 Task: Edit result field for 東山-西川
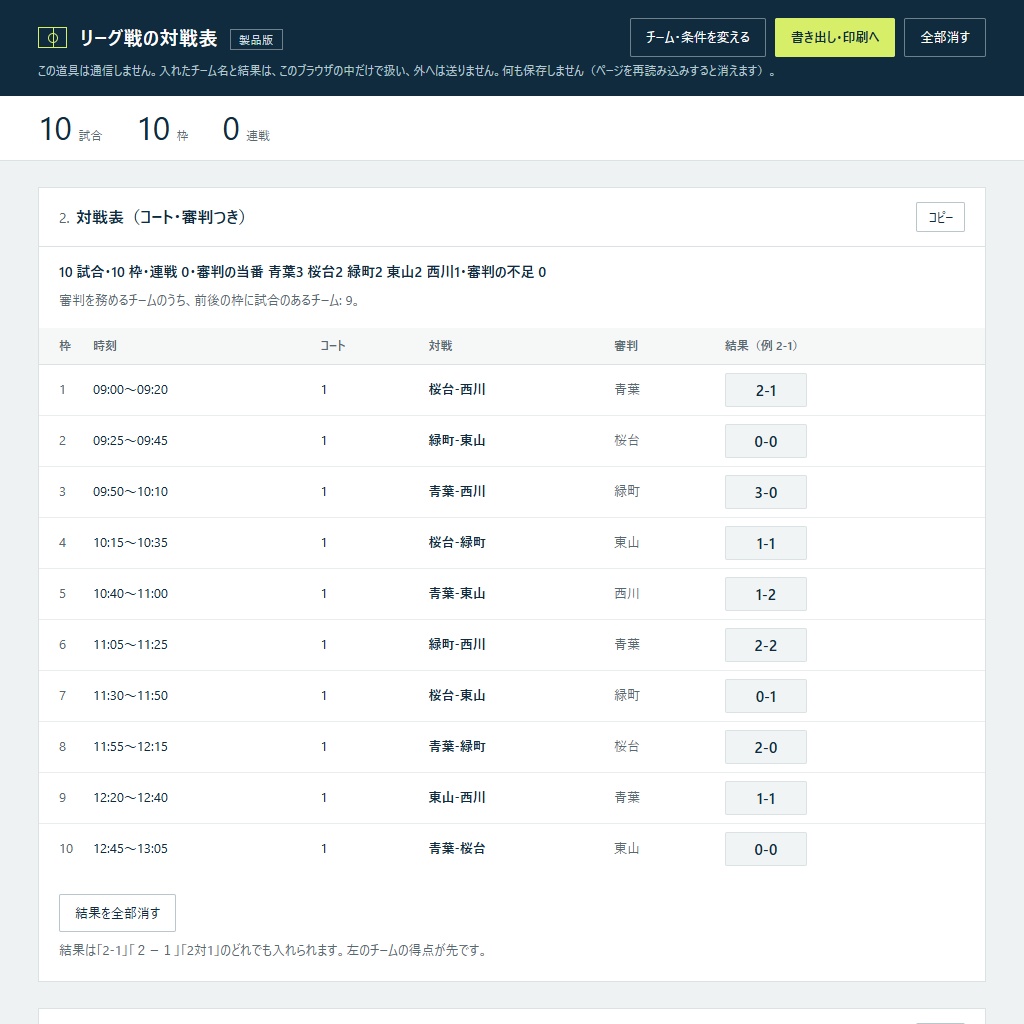click(765, 797)
